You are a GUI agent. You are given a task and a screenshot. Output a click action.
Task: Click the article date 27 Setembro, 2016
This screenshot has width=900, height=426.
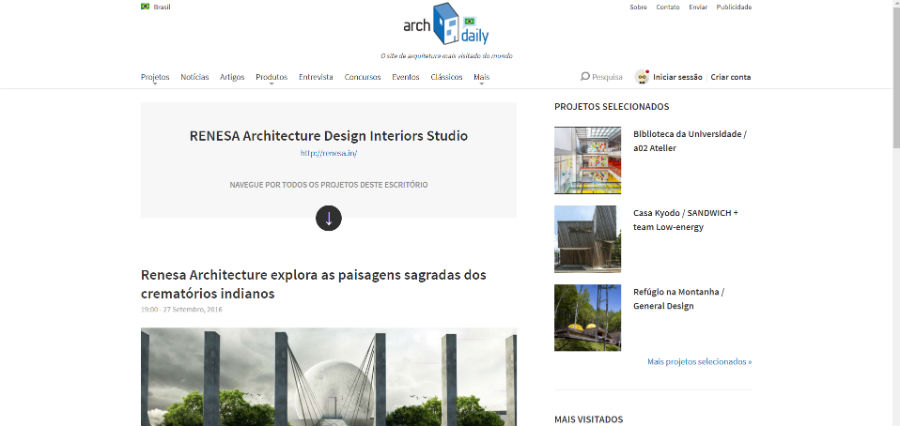coord(193,309)
